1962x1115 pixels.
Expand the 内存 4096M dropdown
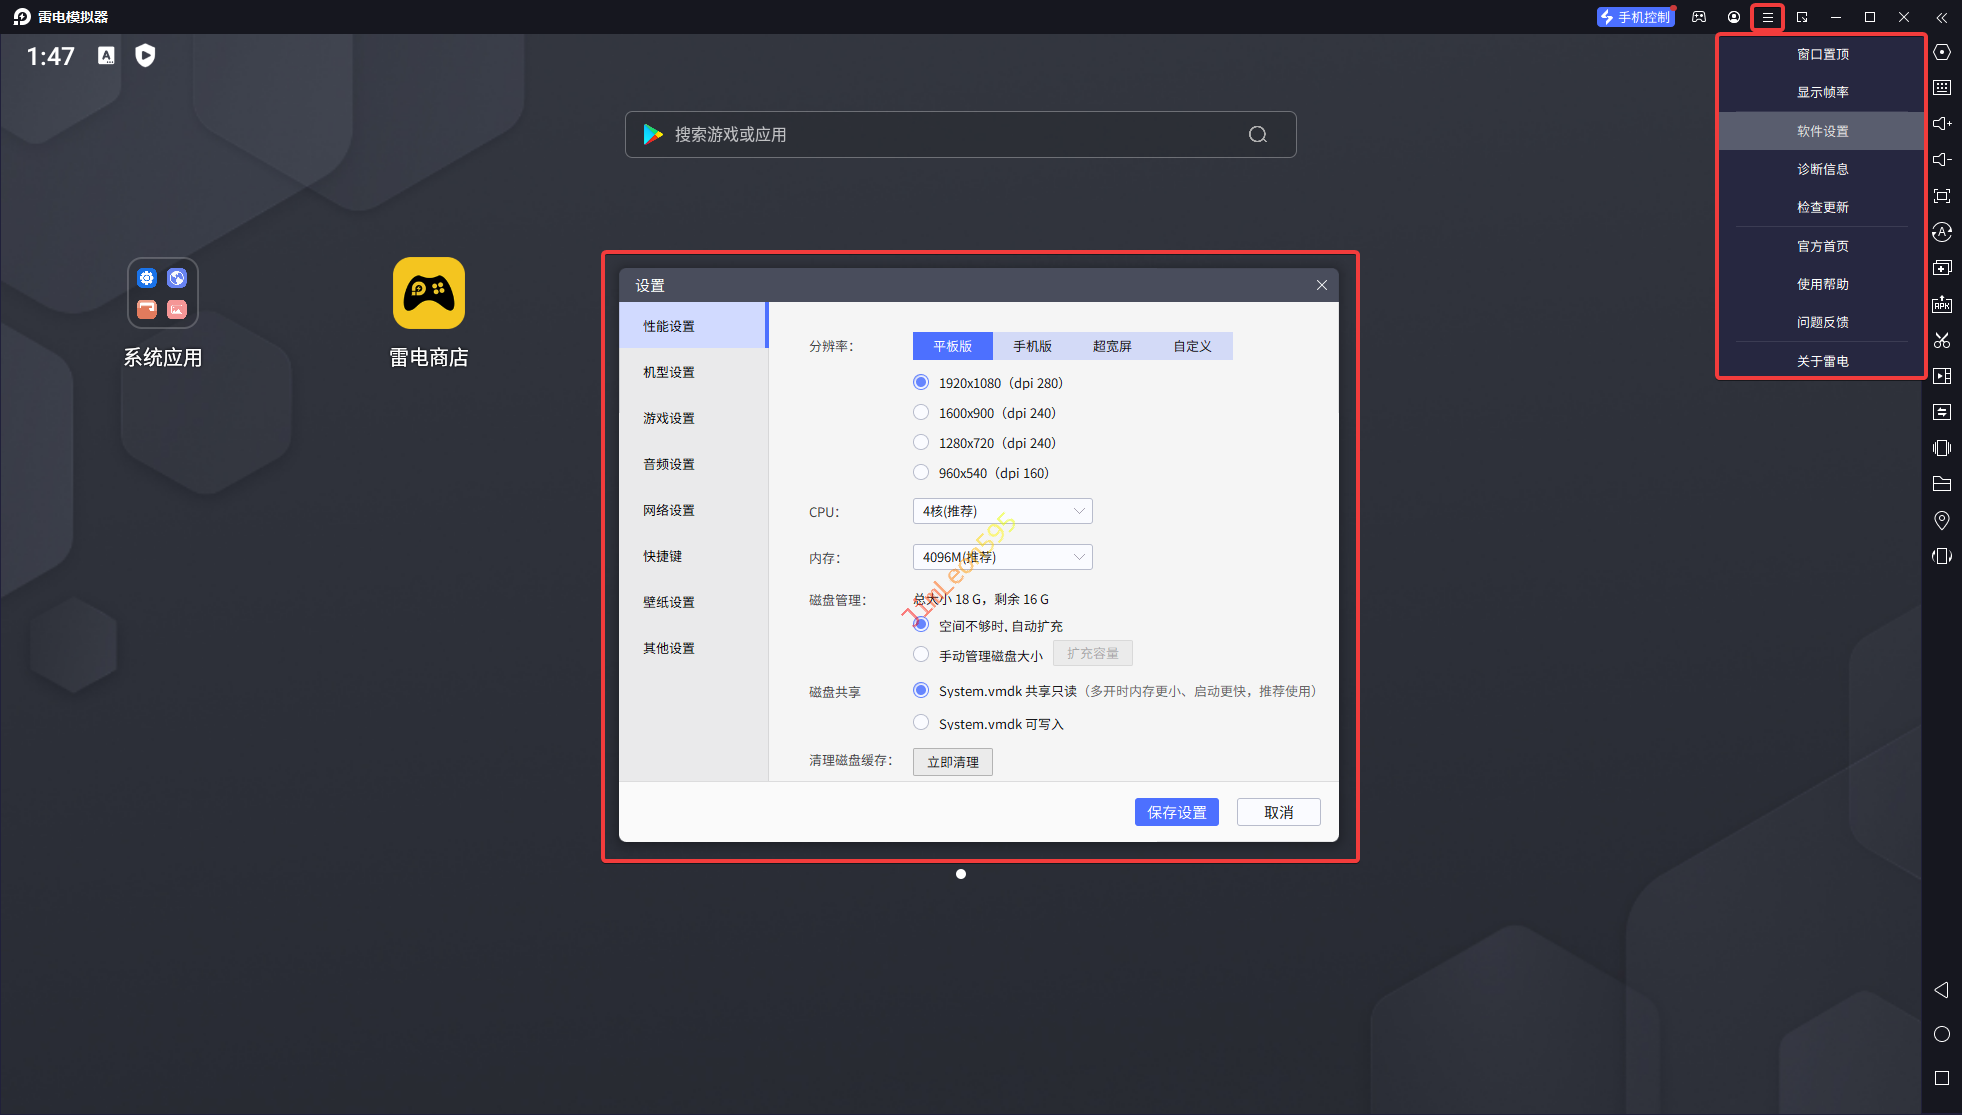click(x=1002, y=557)
